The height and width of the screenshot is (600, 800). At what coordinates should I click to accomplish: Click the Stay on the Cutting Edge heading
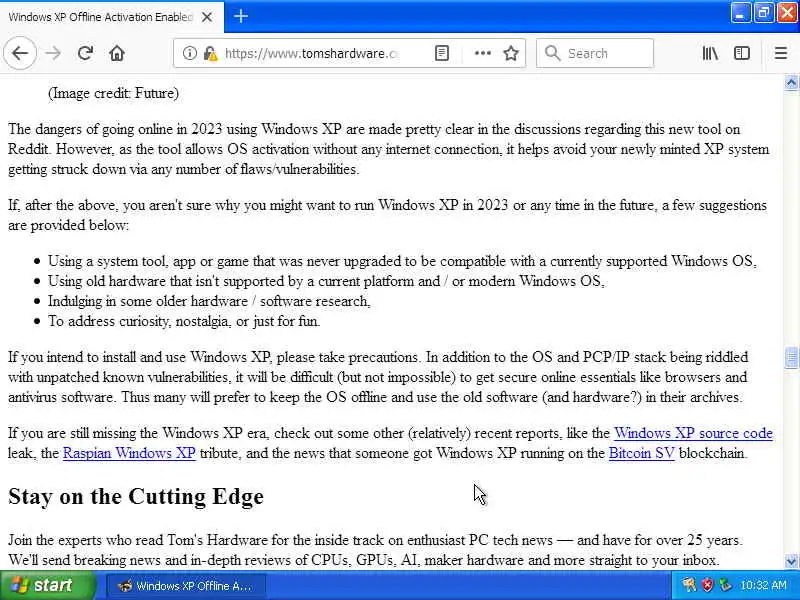[x=136, y=496]
